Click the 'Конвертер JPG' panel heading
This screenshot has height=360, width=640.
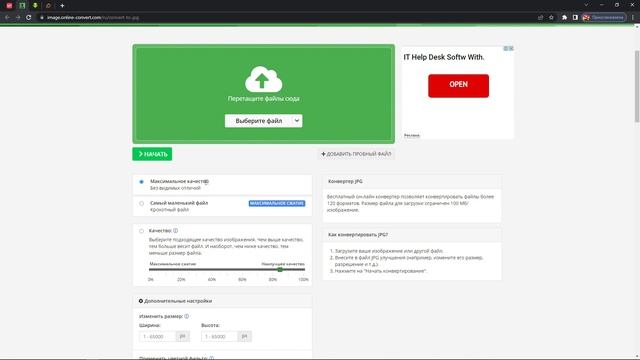point(345,181)
